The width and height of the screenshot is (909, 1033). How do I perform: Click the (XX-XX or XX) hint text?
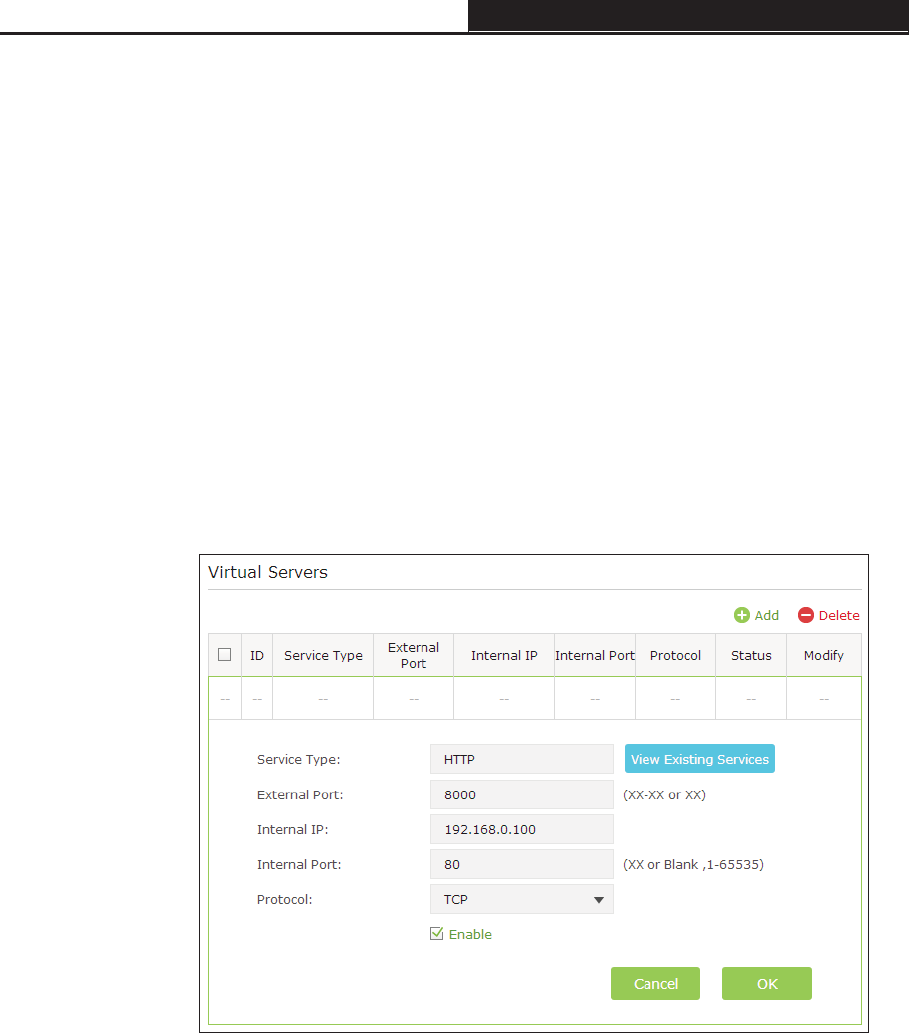click(664, 795)
